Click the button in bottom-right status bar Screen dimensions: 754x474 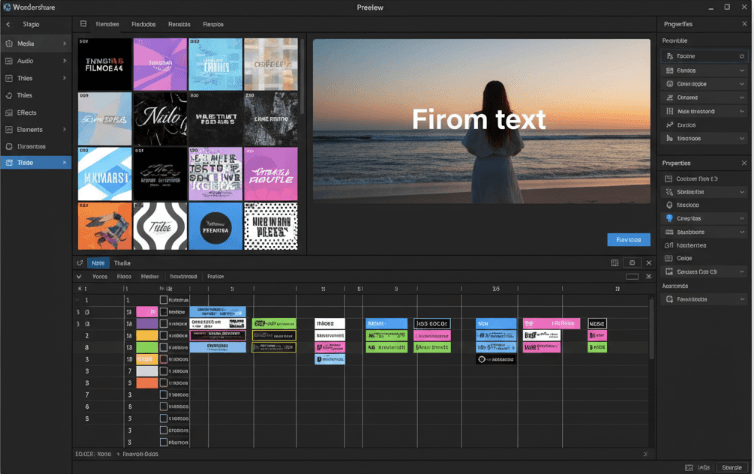coord(732,467)
